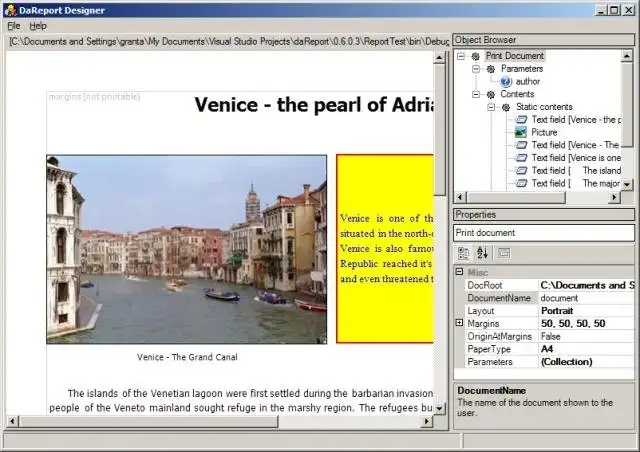Collapse the Static contents tree node

tap(491, 107)
